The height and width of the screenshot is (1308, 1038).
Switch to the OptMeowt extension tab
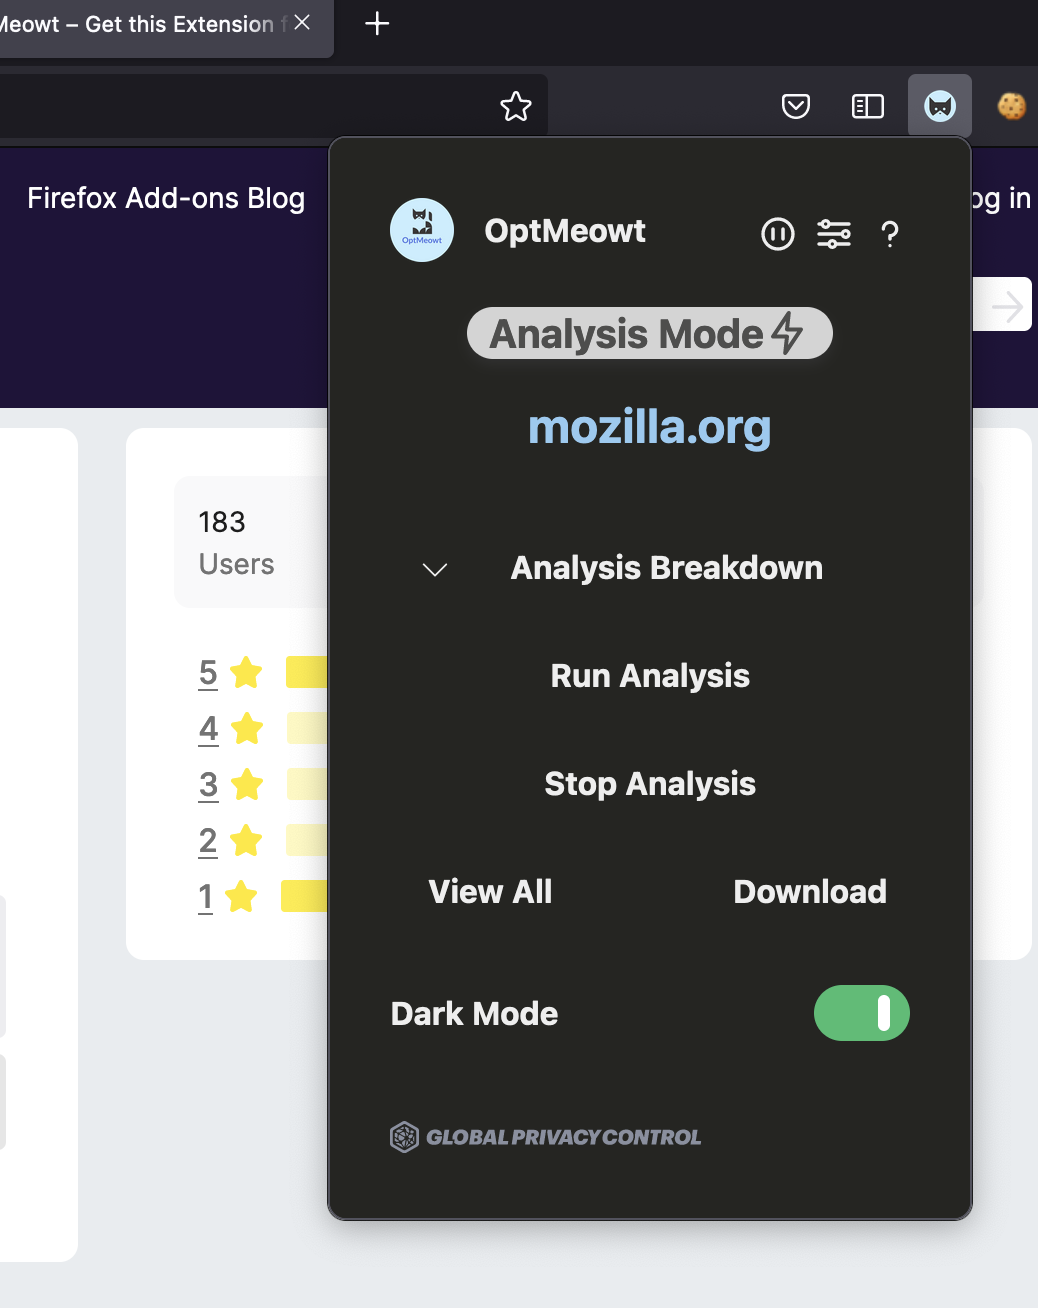point(150,24)
